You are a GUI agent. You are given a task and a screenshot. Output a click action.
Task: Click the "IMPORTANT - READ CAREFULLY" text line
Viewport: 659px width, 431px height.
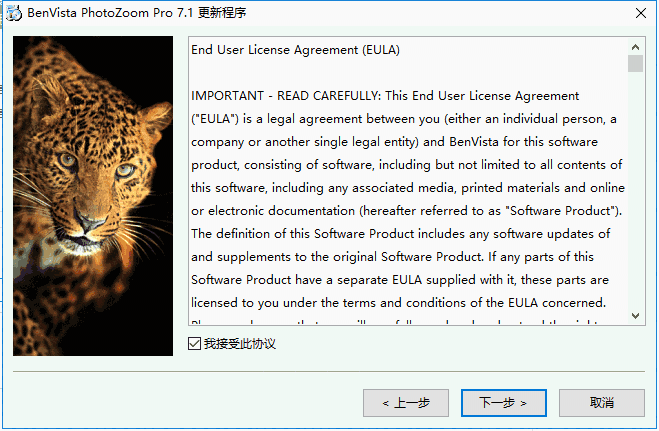click(385, 96)
